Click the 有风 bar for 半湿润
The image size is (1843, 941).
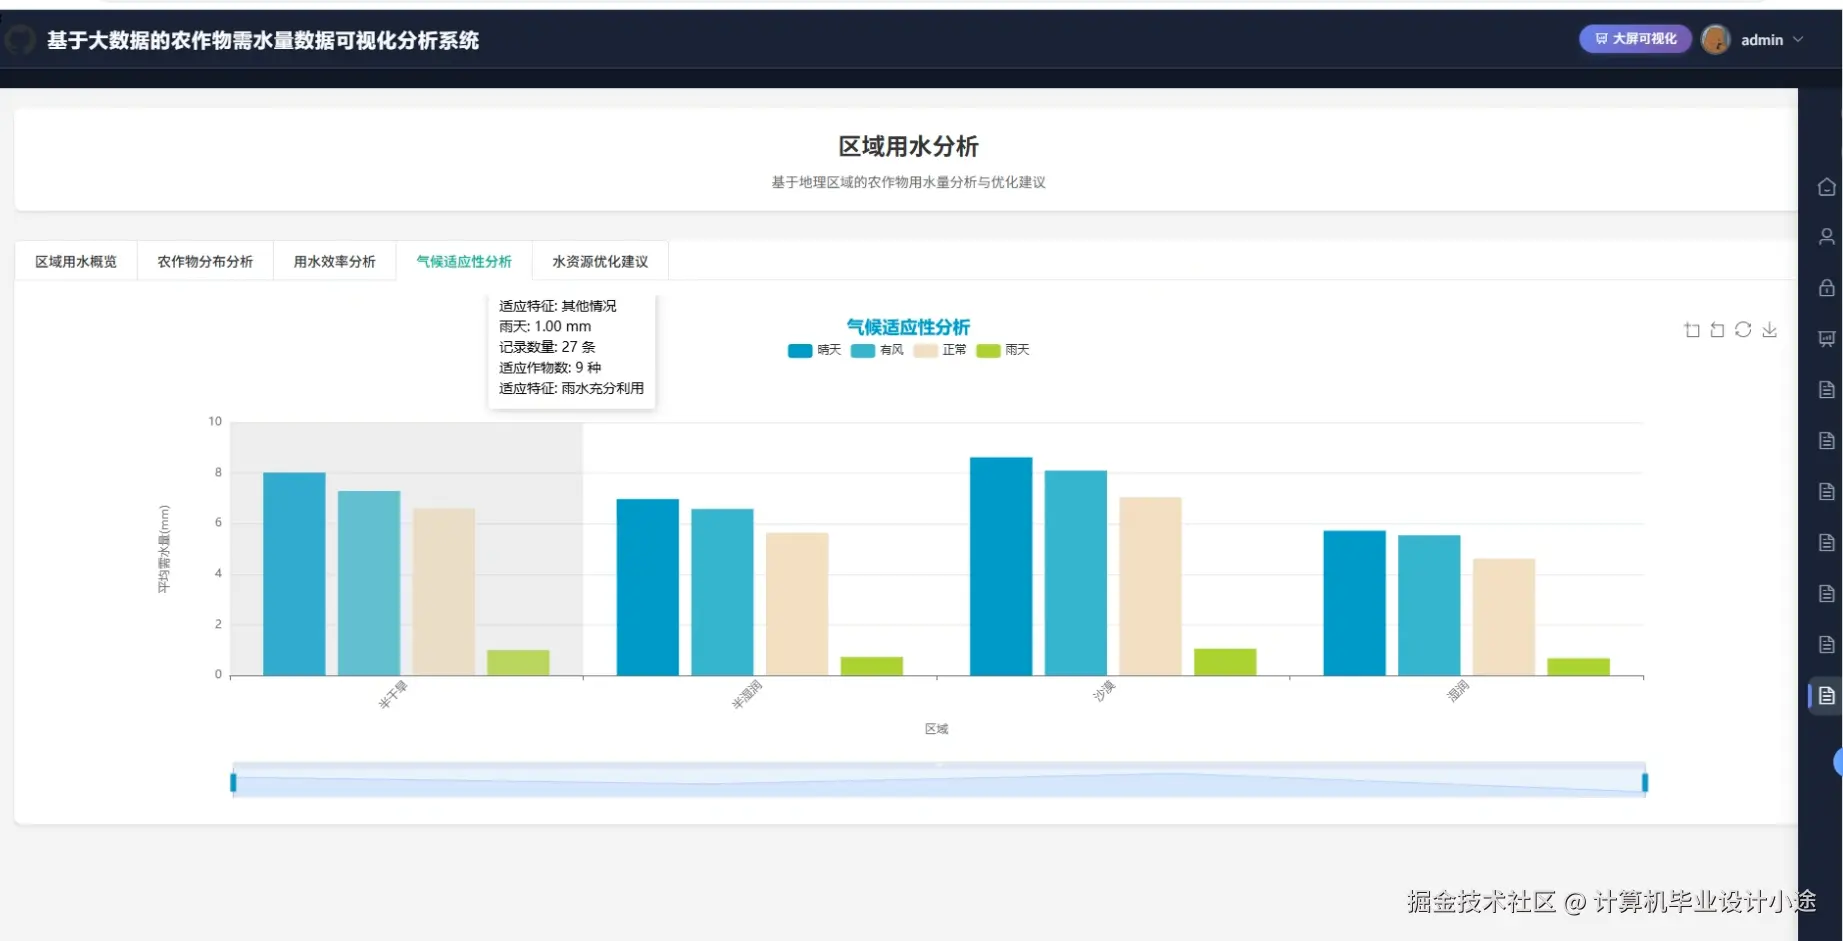tap(722, 592)
